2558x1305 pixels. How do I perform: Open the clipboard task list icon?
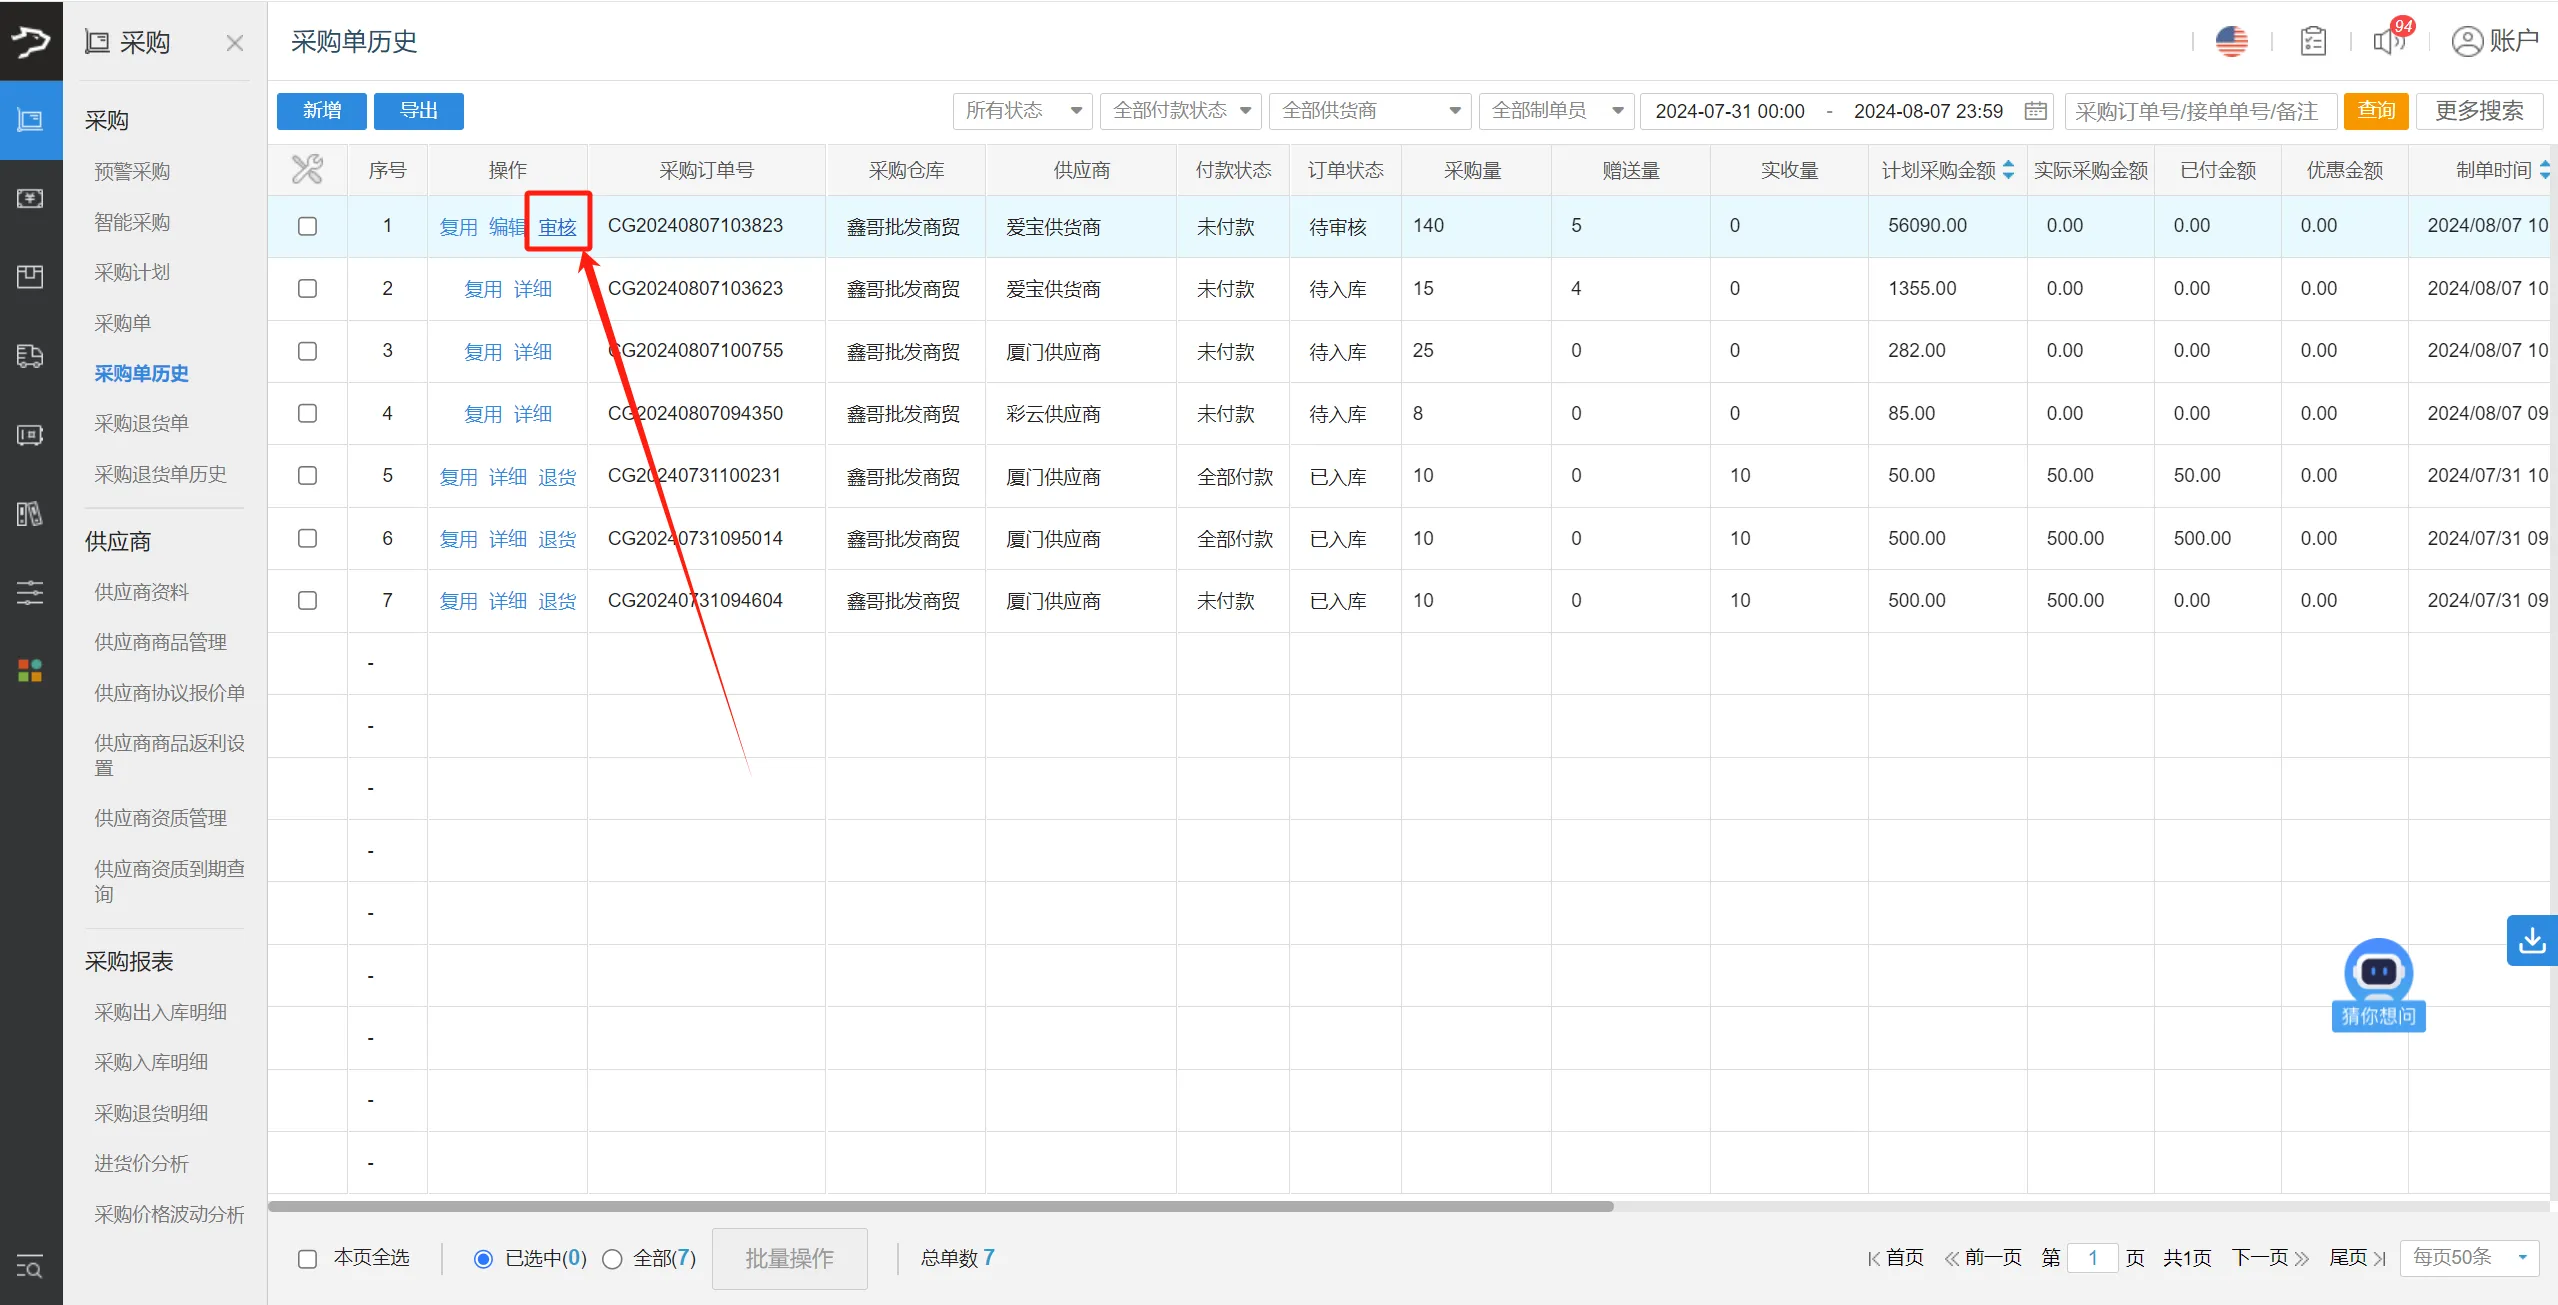(x=2312, y=41)
